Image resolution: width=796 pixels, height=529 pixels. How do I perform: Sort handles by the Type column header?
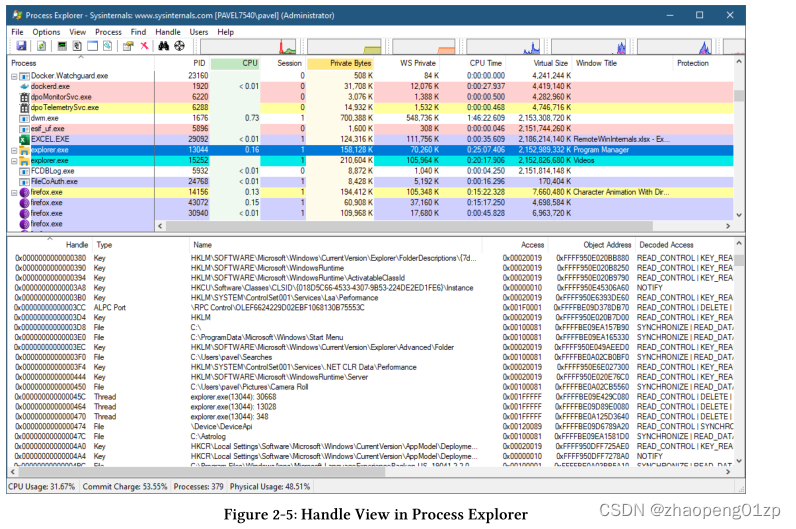click(x=141, y=245)
